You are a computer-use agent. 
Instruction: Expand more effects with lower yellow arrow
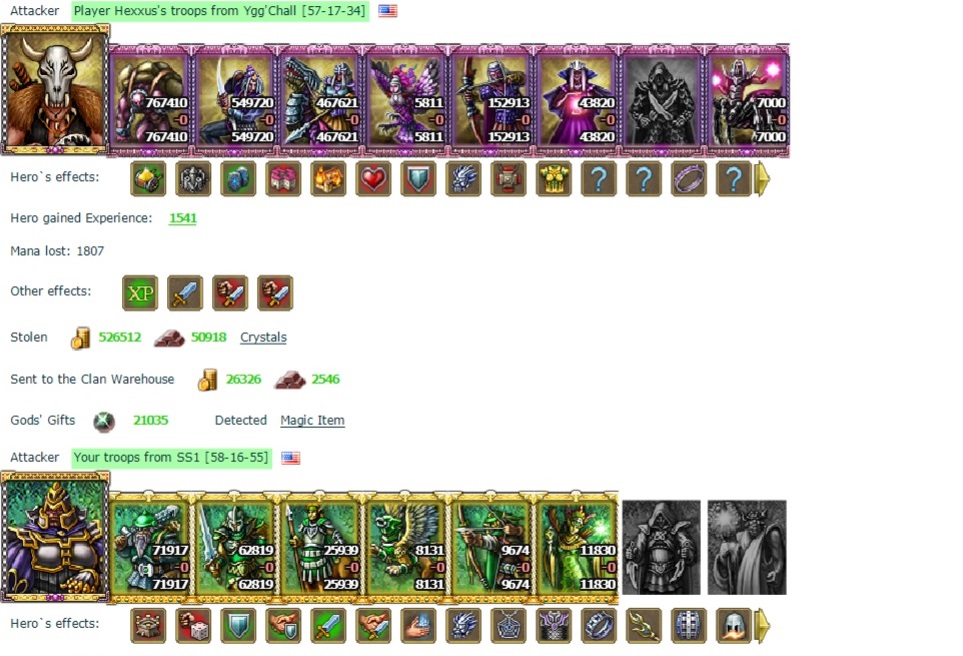point(762,626)
